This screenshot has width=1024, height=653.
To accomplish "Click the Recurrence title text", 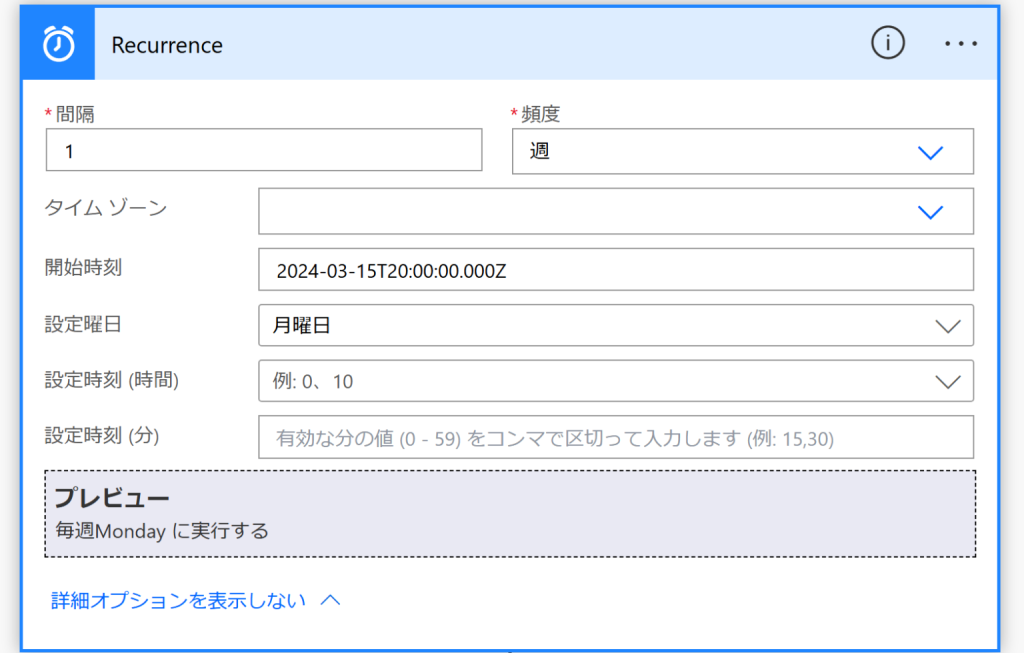I will [x=167, y=45].
